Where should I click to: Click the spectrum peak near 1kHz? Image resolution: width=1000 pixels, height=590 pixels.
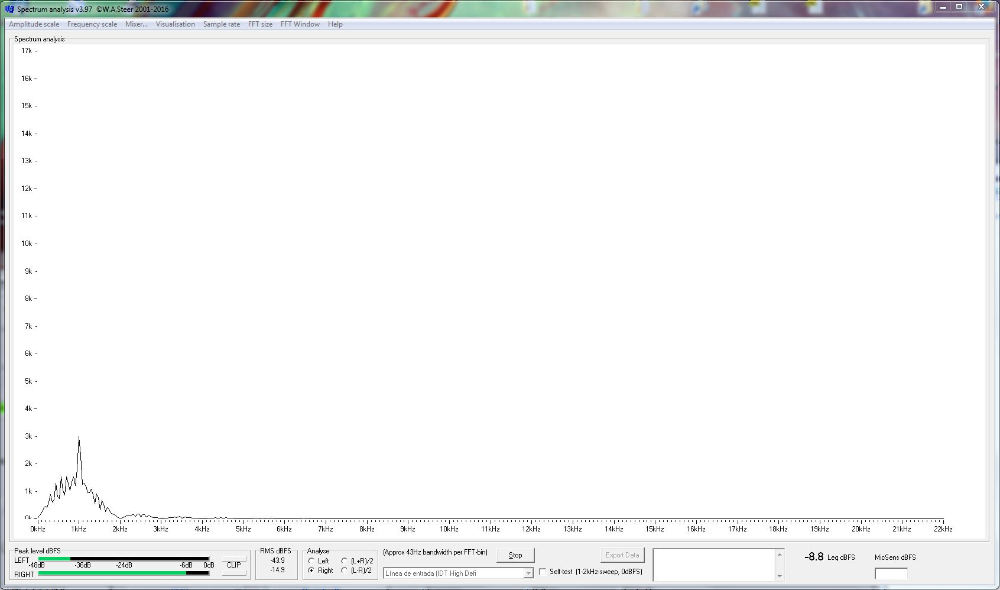(x=79, y=439)
